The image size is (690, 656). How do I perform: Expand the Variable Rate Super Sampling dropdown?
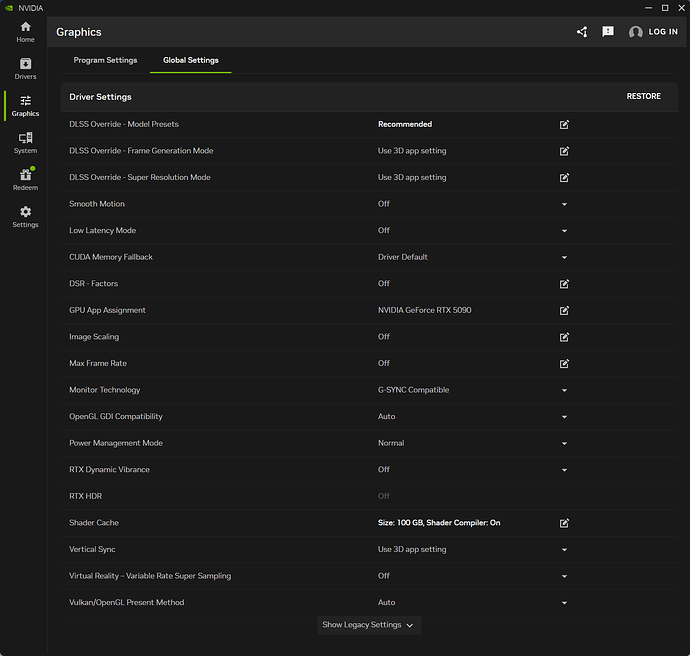coord(564,576)
